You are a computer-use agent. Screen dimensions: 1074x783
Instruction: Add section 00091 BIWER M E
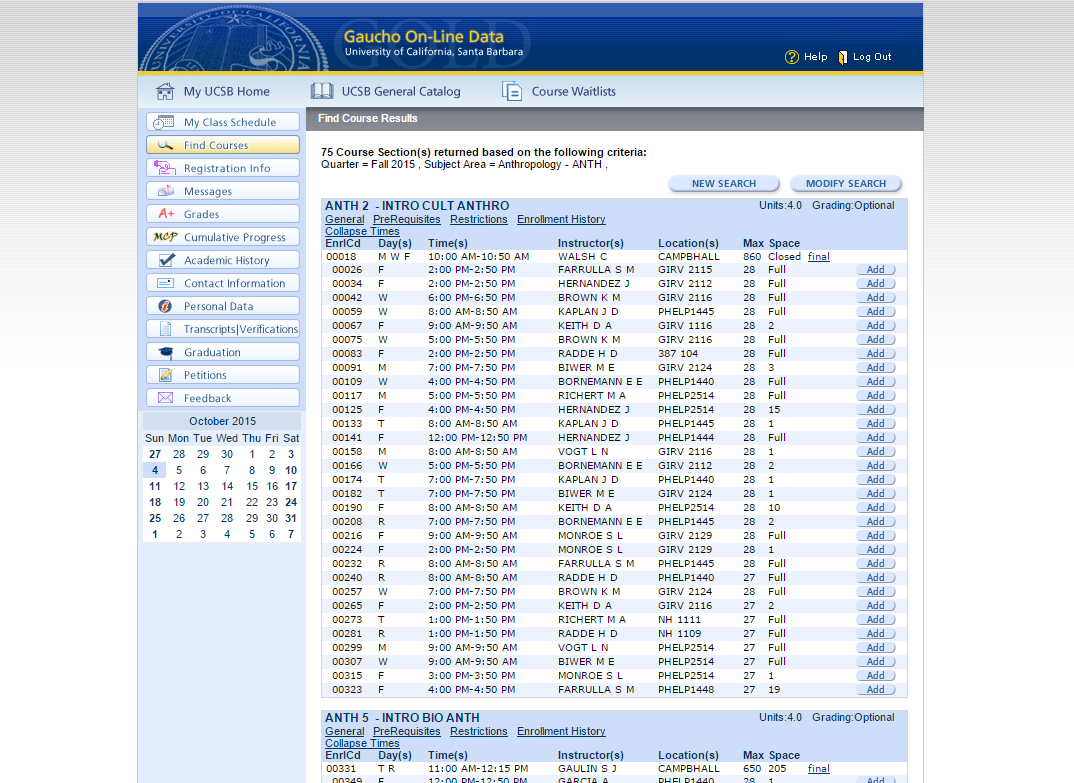[875, 368]
